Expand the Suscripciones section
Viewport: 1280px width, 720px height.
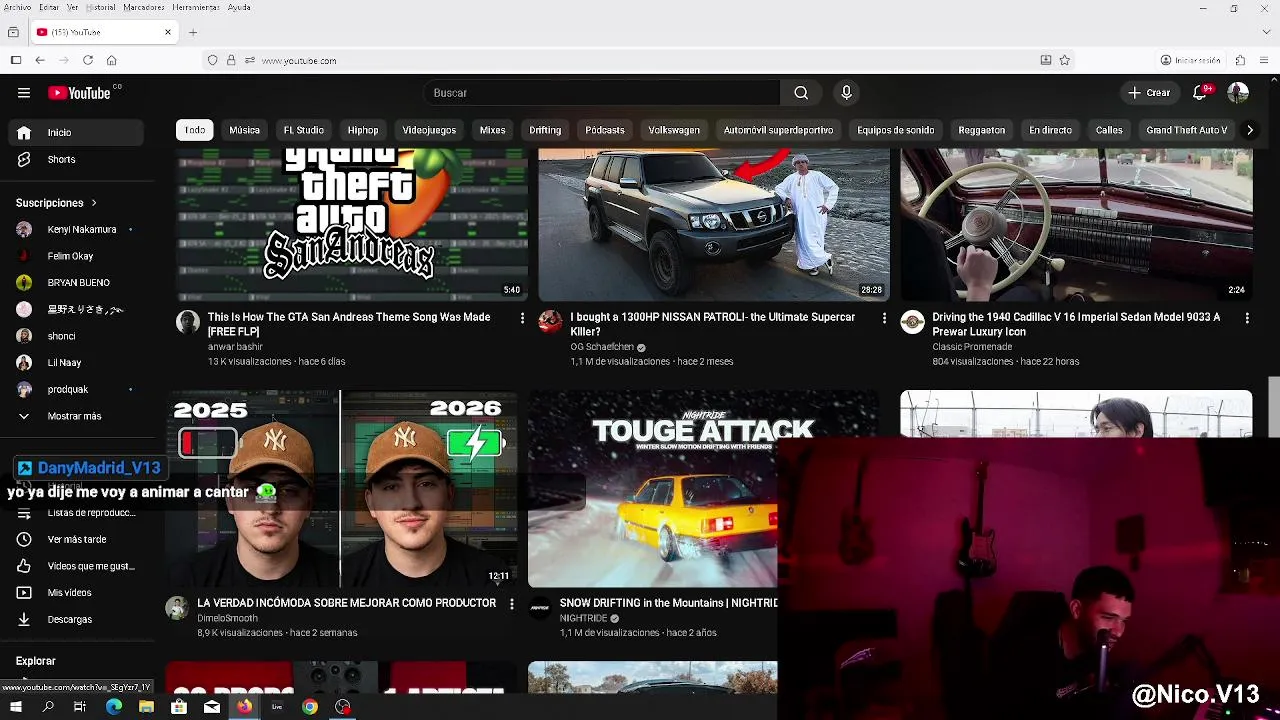pyautogui.click(x=57, y=203)
